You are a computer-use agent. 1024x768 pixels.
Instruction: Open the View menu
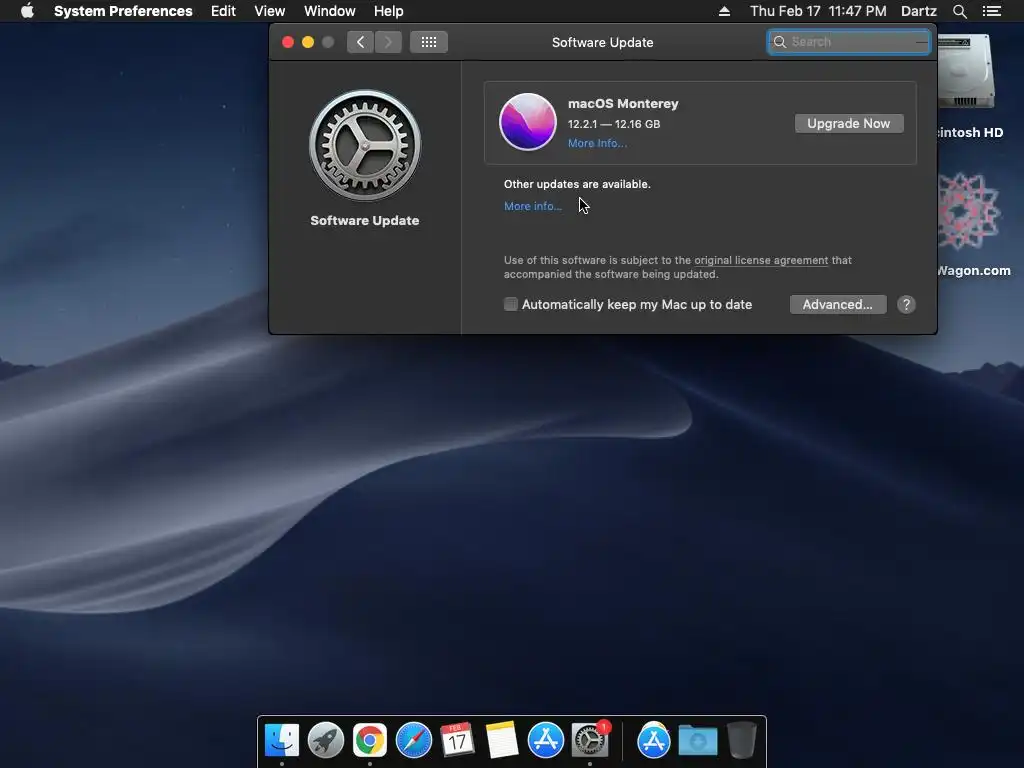click(269, 11)
